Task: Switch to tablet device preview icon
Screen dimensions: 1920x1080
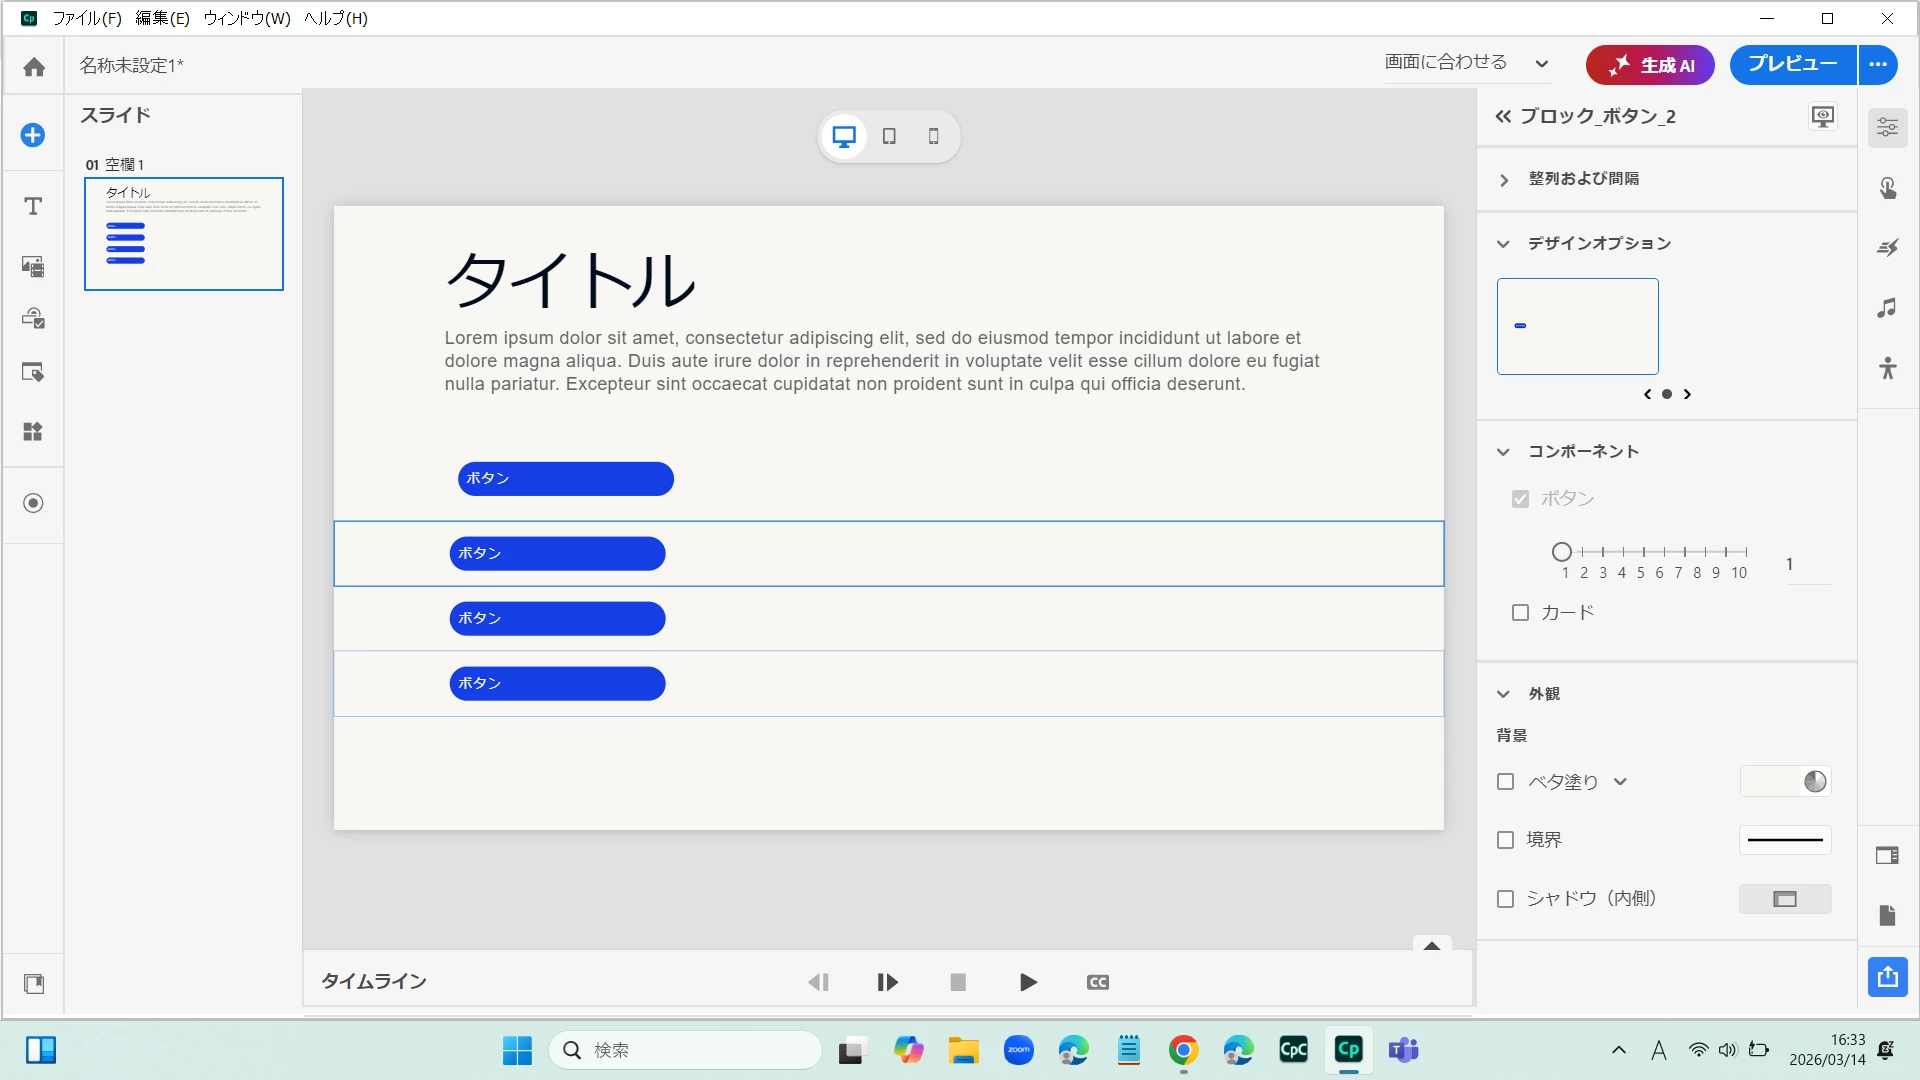Action: point(889,137)
